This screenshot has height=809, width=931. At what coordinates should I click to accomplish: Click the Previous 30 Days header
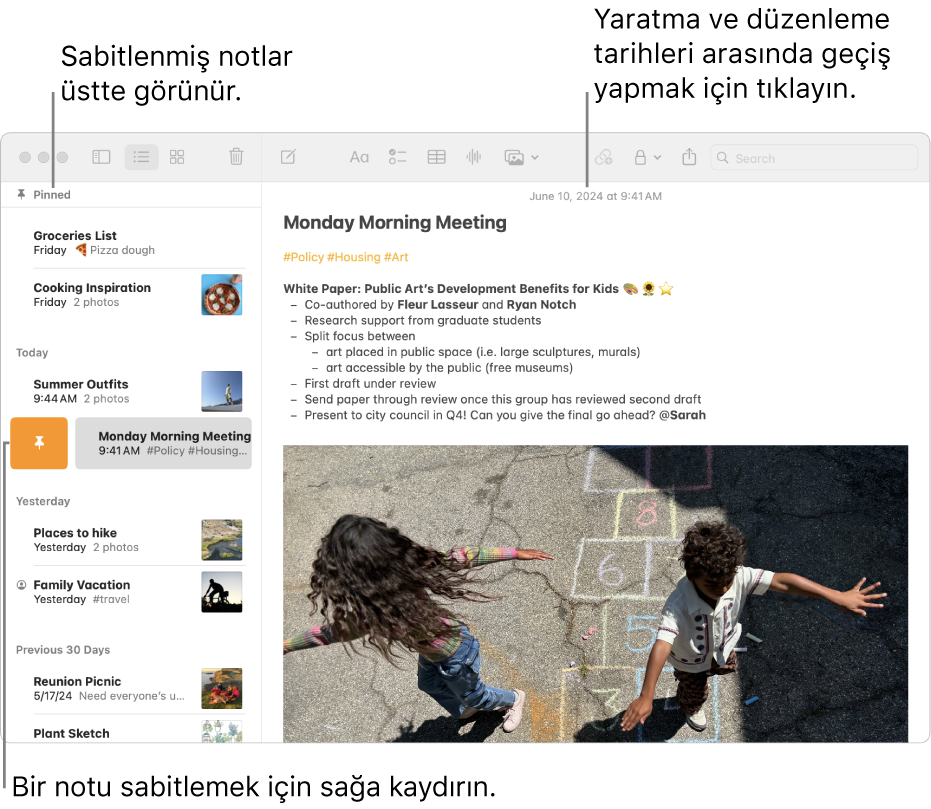63,650
